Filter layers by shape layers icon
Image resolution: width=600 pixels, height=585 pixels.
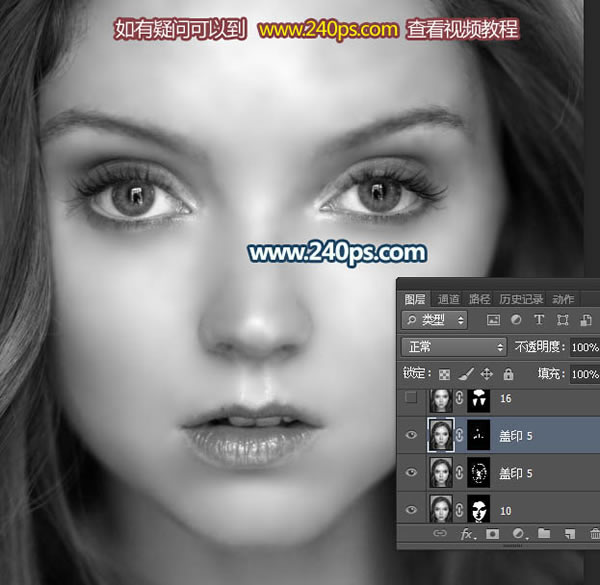pos(562,320)
